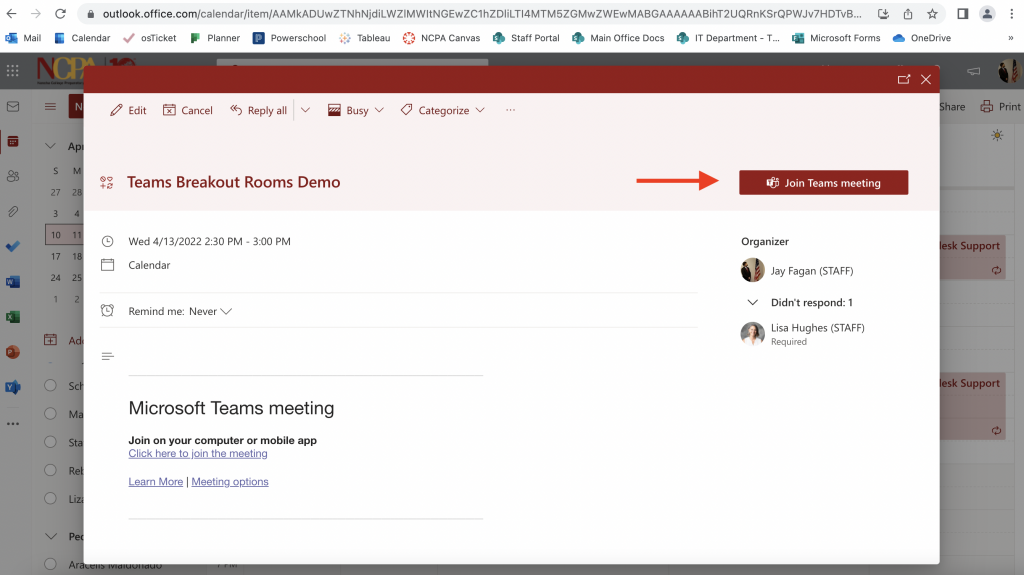This screenshot has width=1024, height=575.
Task: Open the Learn More link
Action: [155, 481]
